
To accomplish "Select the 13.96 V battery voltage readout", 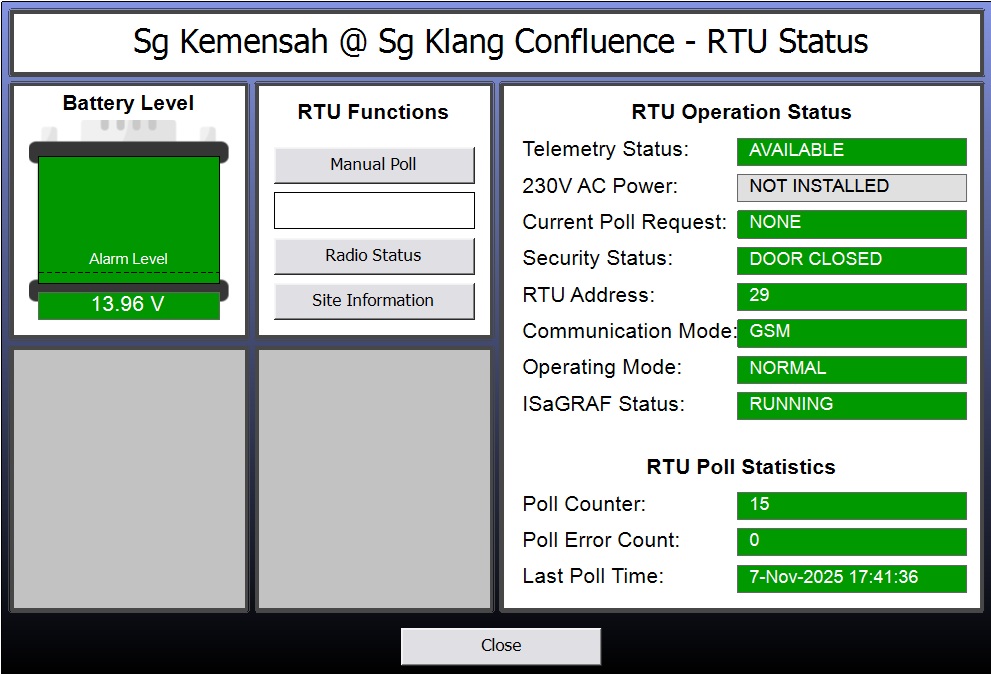I will [x=129, y=305].
